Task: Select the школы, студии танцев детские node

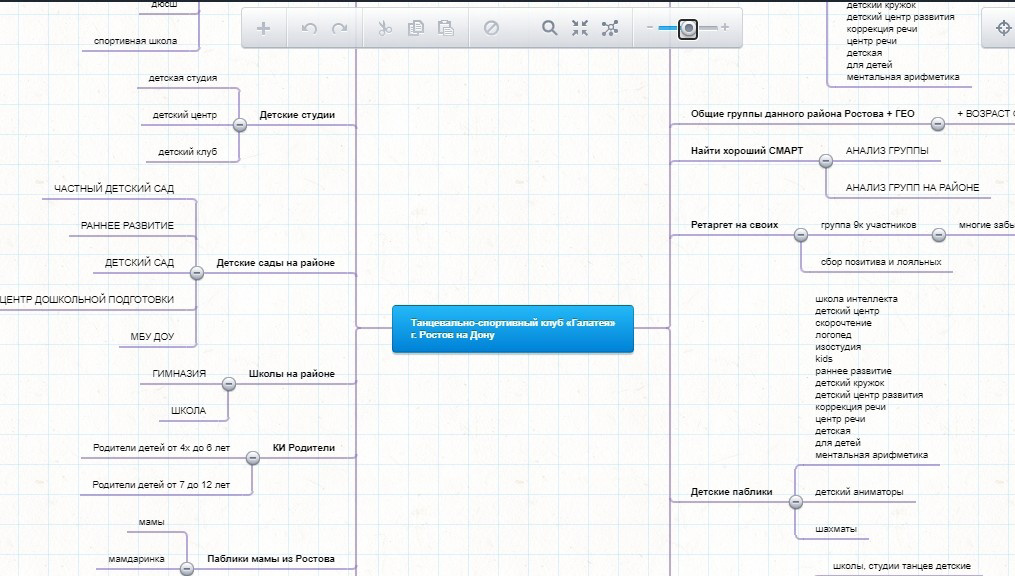Action: tap(902, 566)
